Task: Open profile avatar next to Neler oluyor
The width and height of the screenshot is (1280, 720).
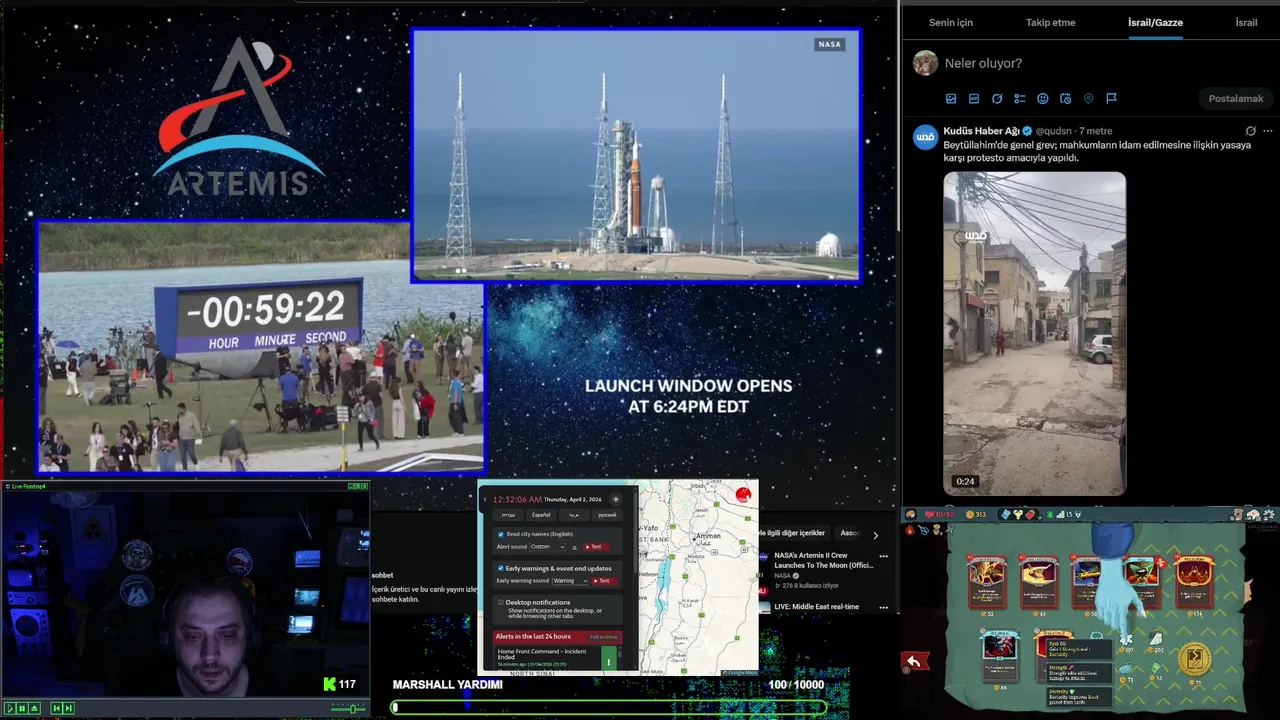Action: coord(926,63)
